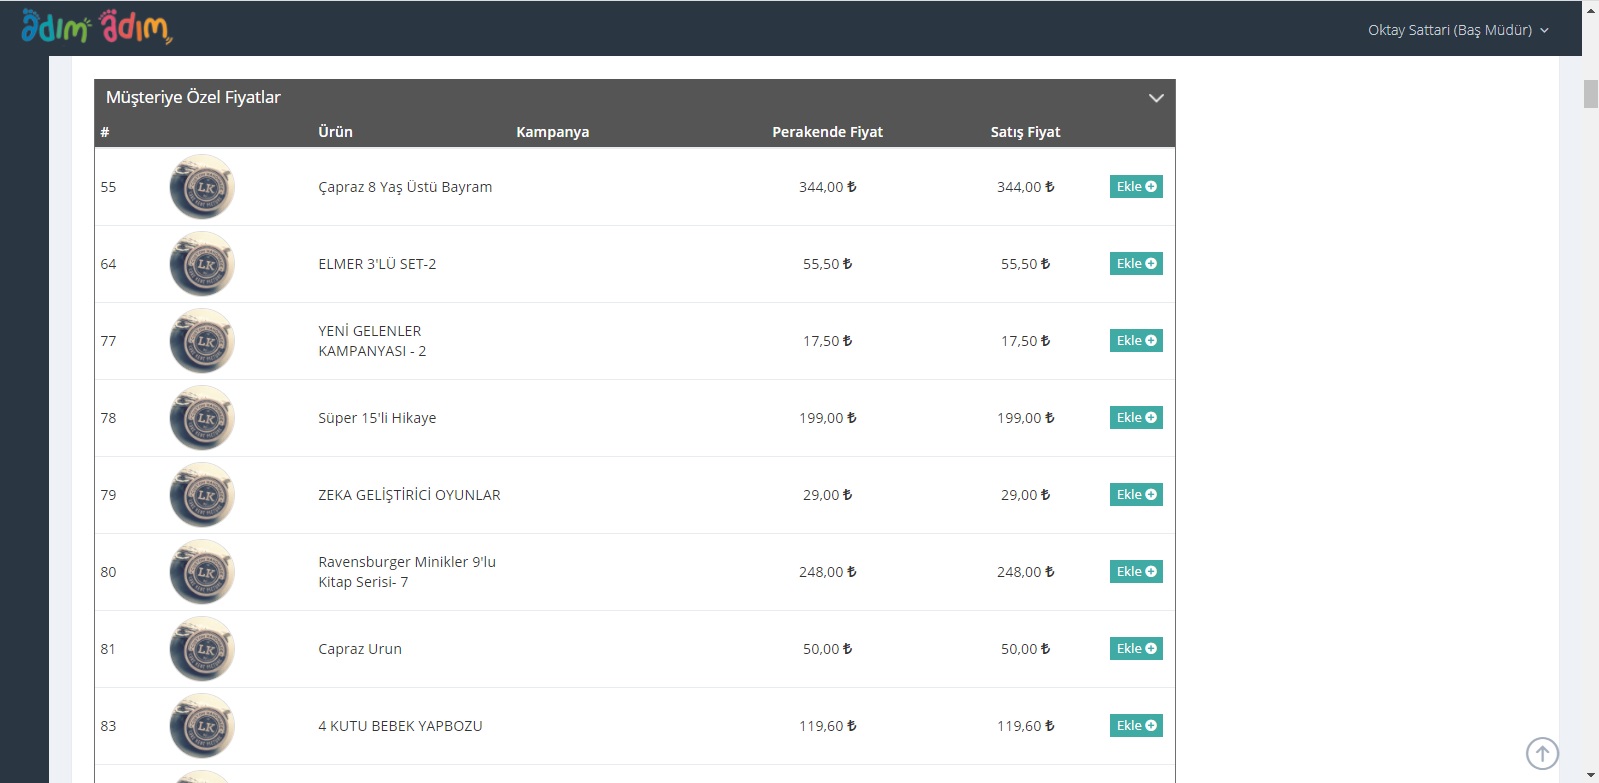The width and height of the screenshot is (1599, 783).
Task: Click Ekle for Süper 15'li Hikaye
Action: point(1136,418)
